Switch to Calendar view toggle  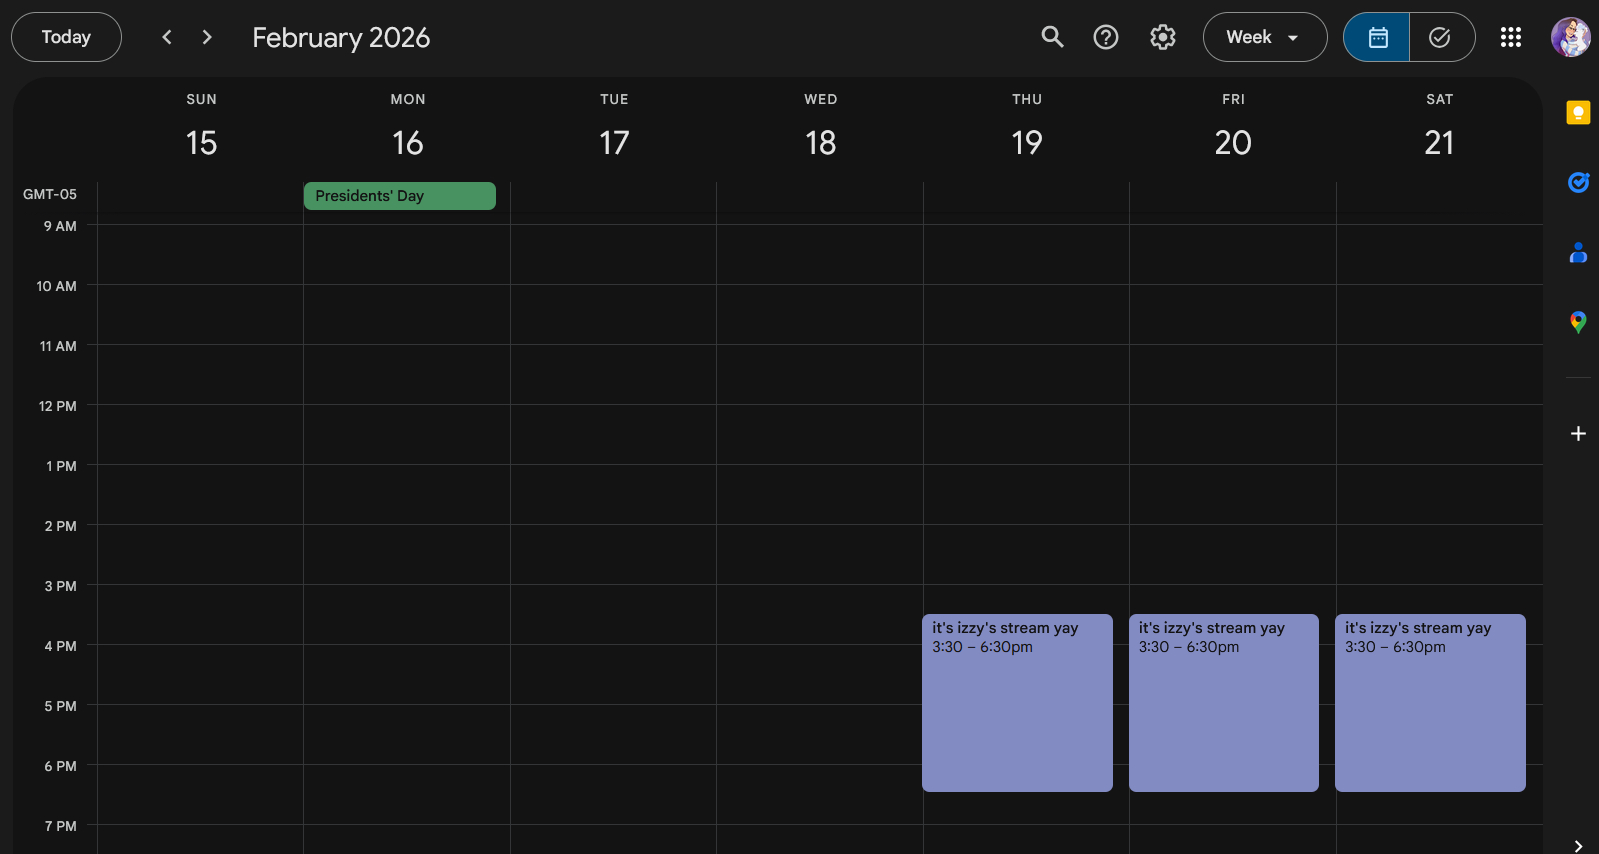(x=1377, y=37)
